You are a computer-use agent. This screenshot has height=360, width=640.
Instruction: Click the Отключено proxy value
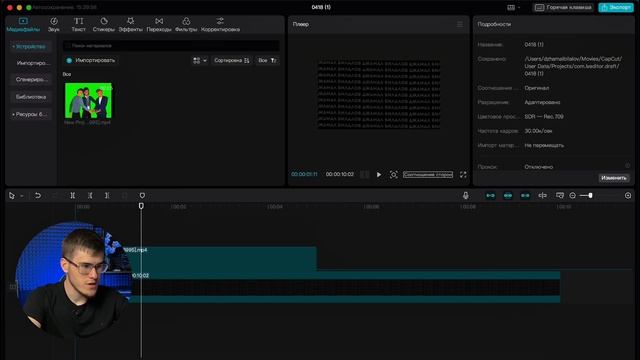(539, 167)
